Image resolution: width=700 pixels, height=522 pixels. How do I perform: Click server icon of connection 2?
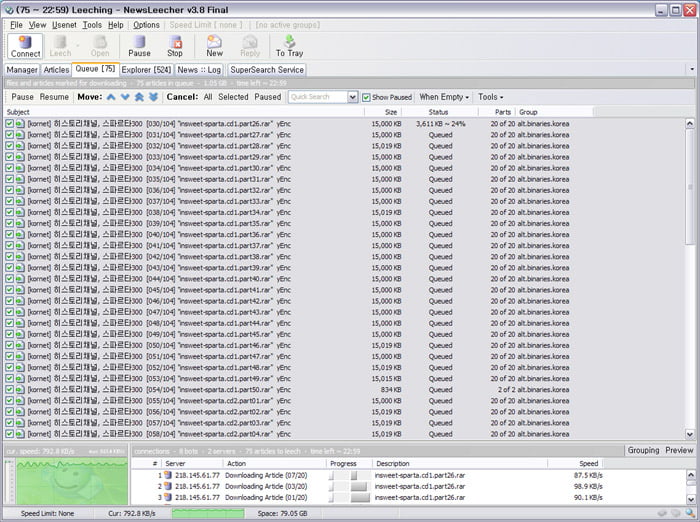pos(168,486)
